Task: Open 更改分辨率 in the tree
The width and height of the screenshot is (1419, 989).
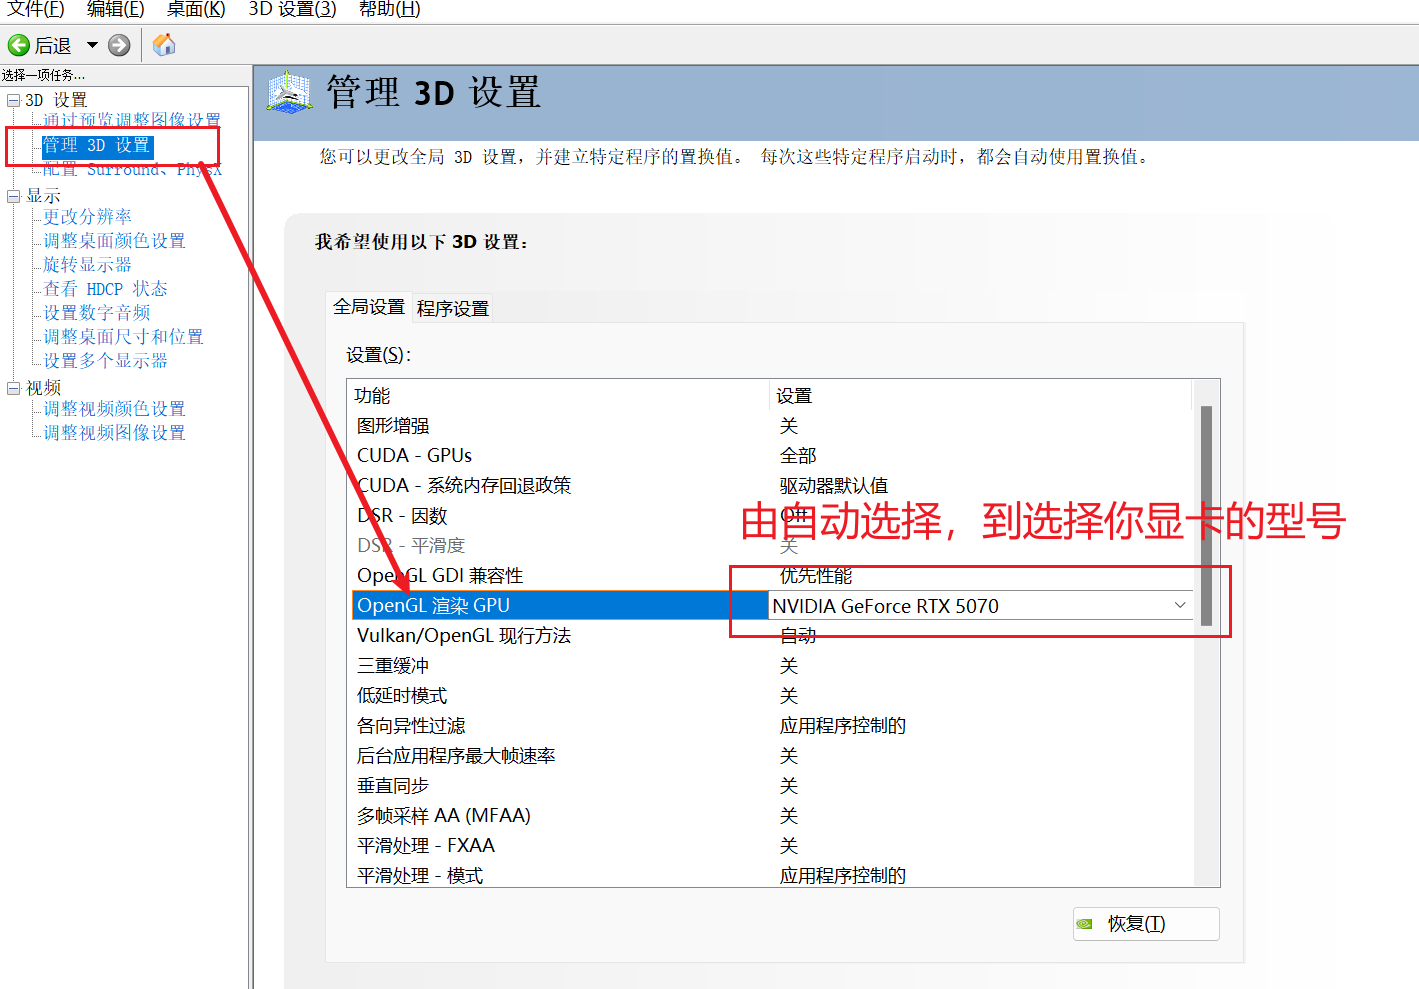Action: [87, 216]
